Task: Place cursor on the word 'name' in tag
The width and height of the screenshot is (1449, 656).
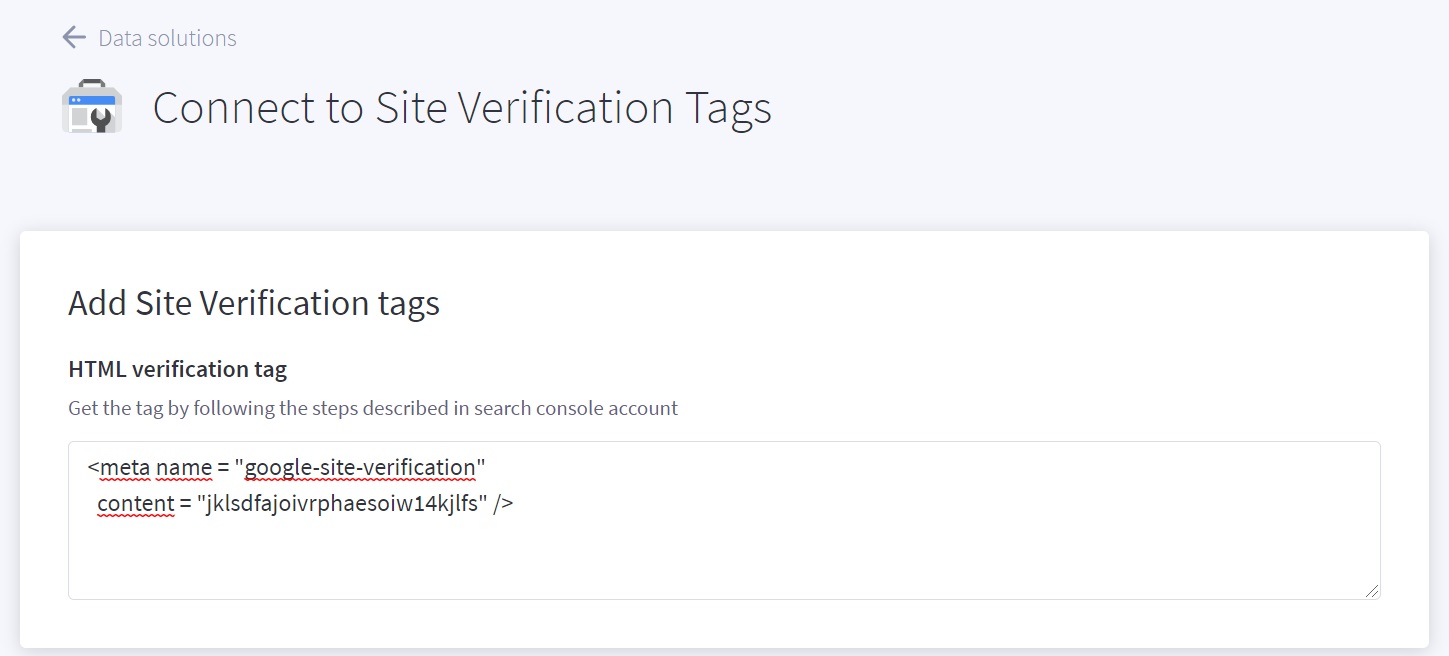Action: tap(183, 468)
